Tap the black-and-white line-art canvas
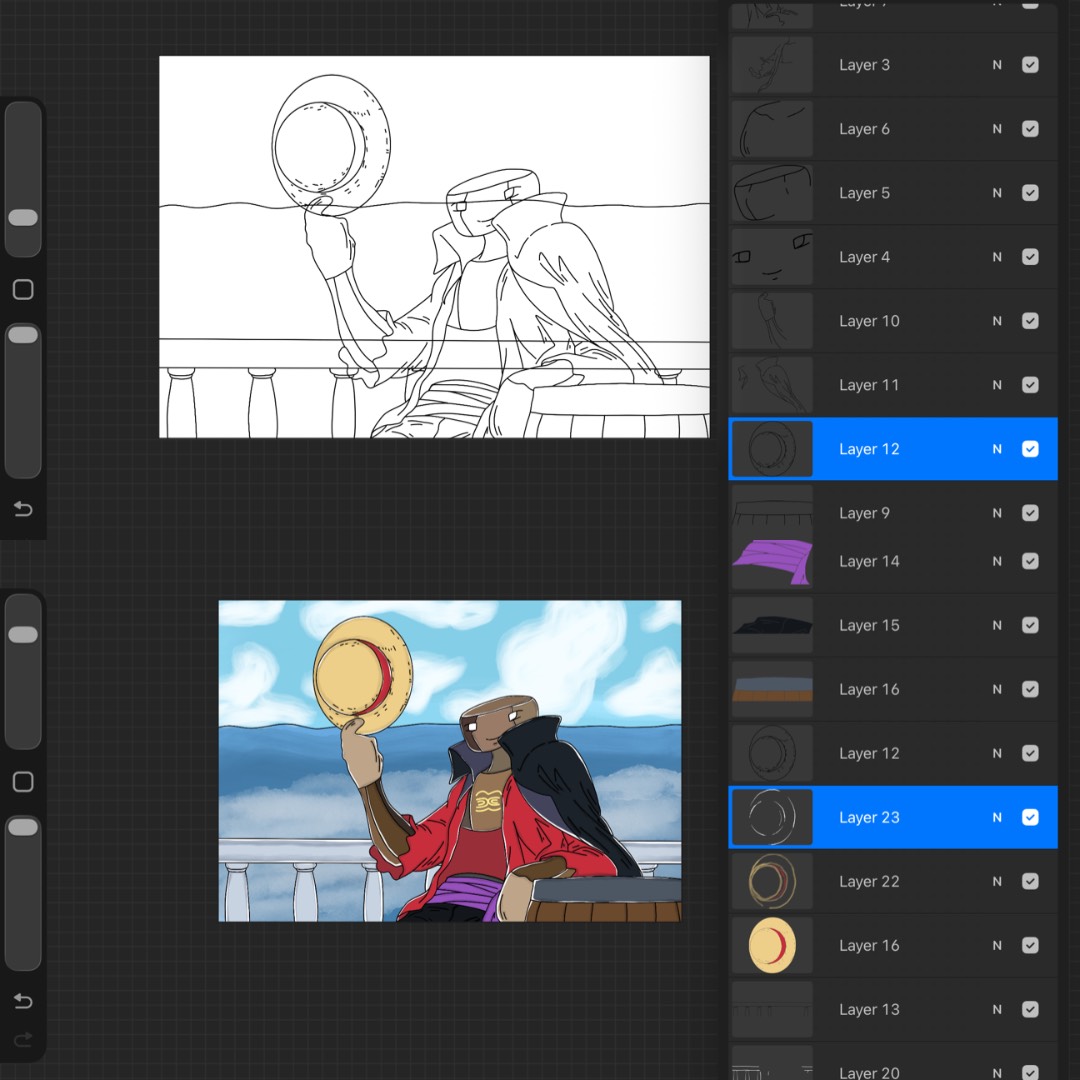This screenshot has width=1080, height=1080. [434, 247]
